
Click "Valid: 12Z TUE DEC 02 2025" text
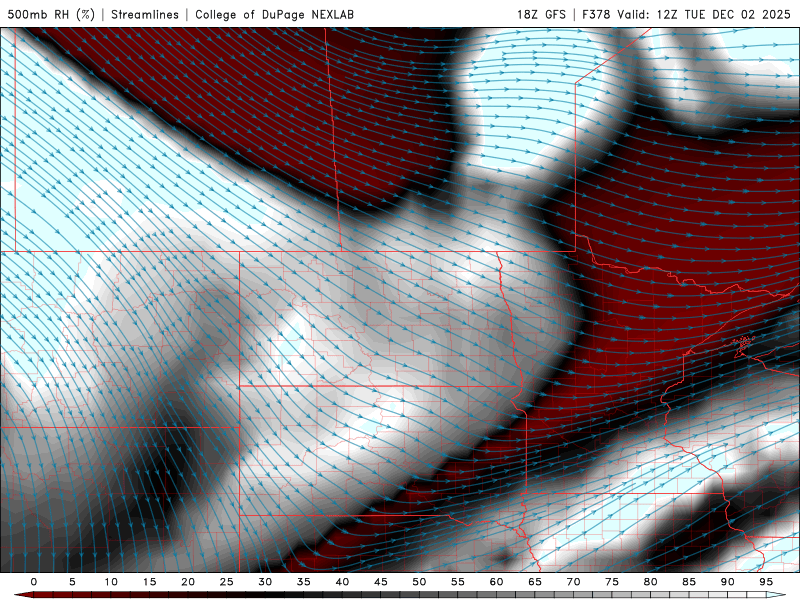pyautogui.click(x=704, y=14)
